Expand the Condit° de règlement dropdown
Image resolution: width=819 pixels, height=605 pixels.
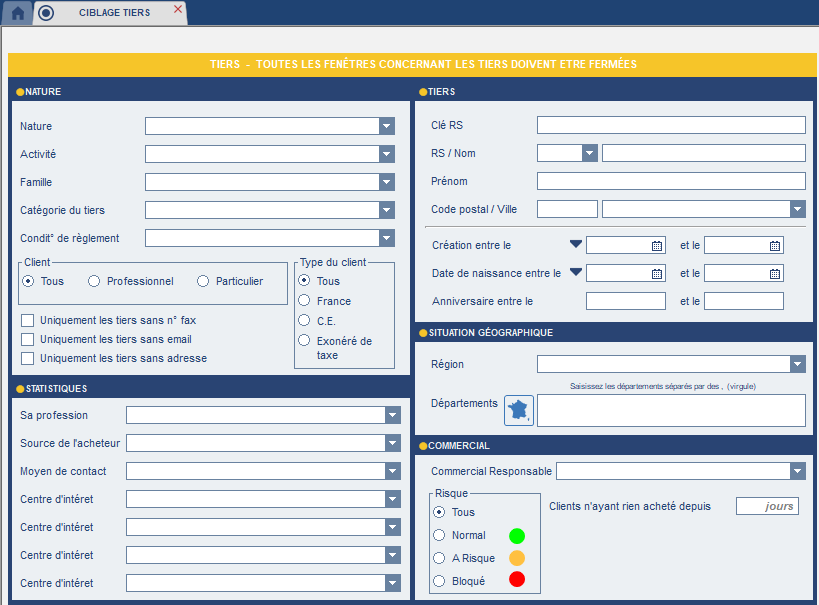point(387,238)
